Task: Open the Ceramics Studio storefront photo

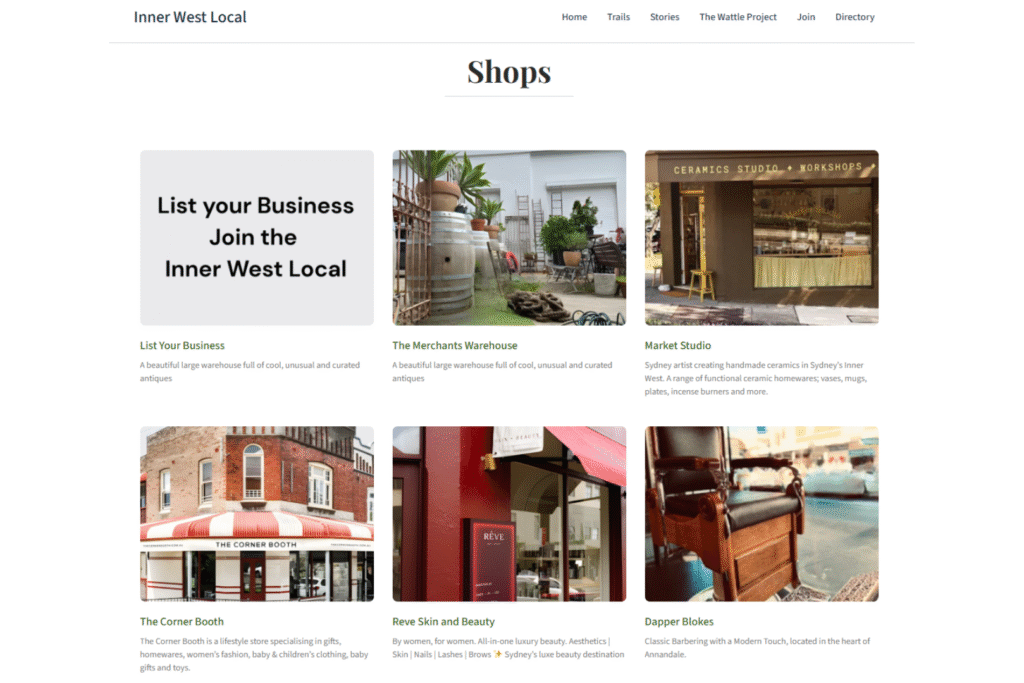Action: pos(761,238)
